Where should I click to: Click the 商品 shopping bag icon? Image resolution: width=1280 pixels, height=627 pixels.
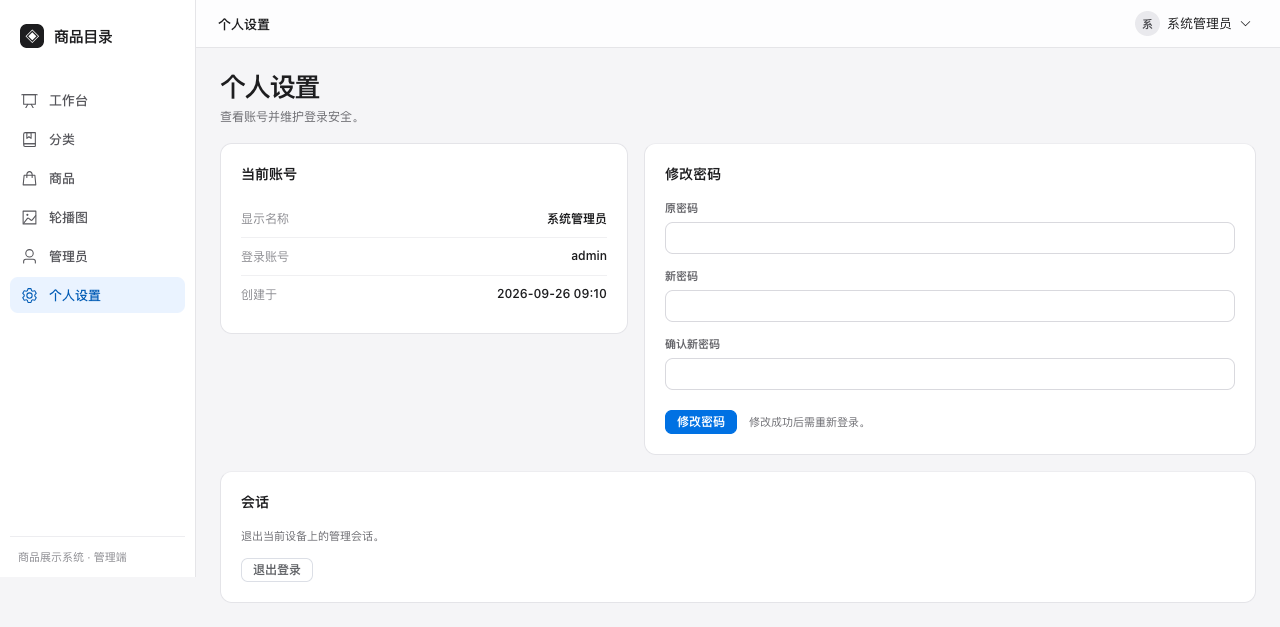[x=30, y=179]
